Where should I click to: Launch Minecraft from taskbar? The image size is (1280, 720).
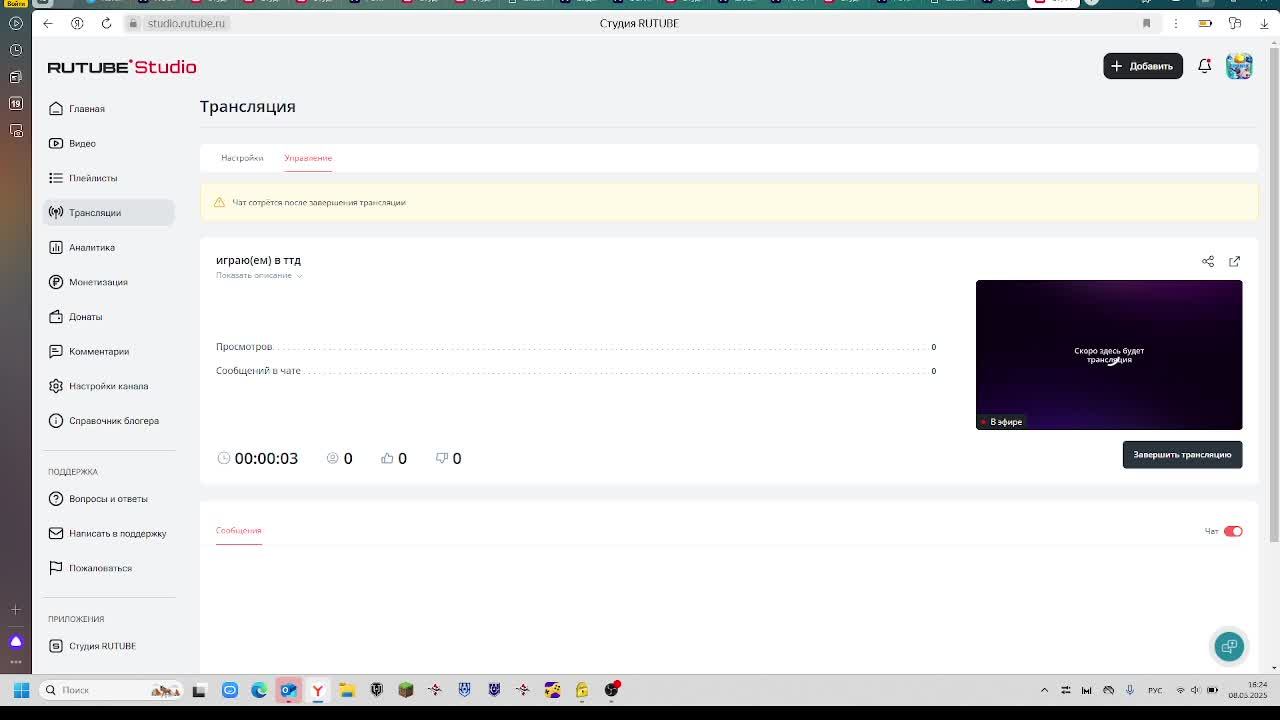pos(406,690)
